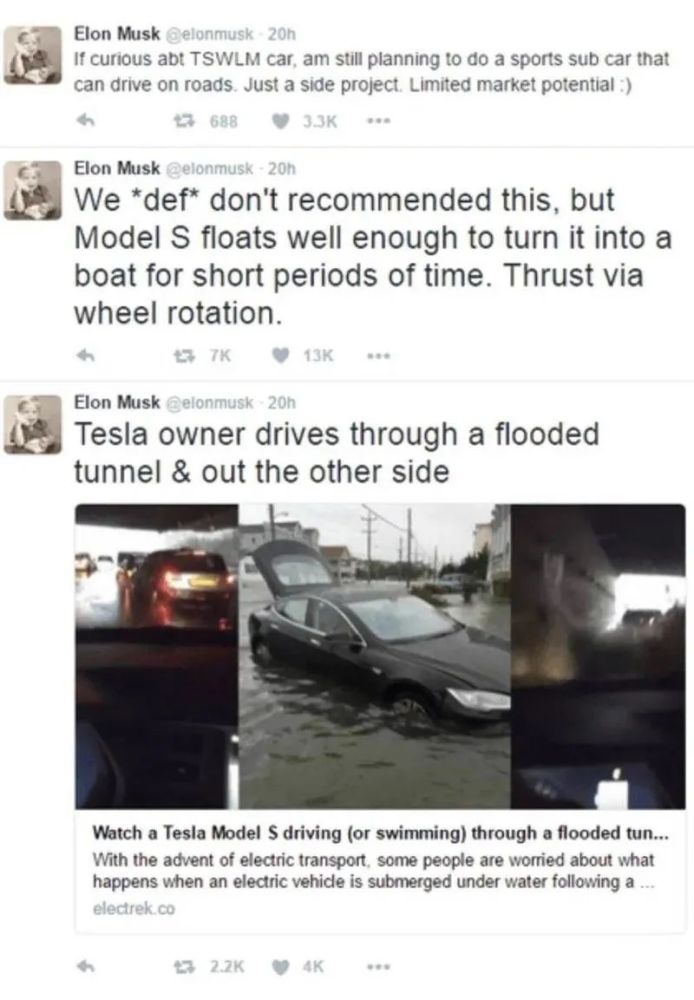Open more options on flooded tunnel tweet
This screenshot has height=1000, width=694.
[379, 967]
